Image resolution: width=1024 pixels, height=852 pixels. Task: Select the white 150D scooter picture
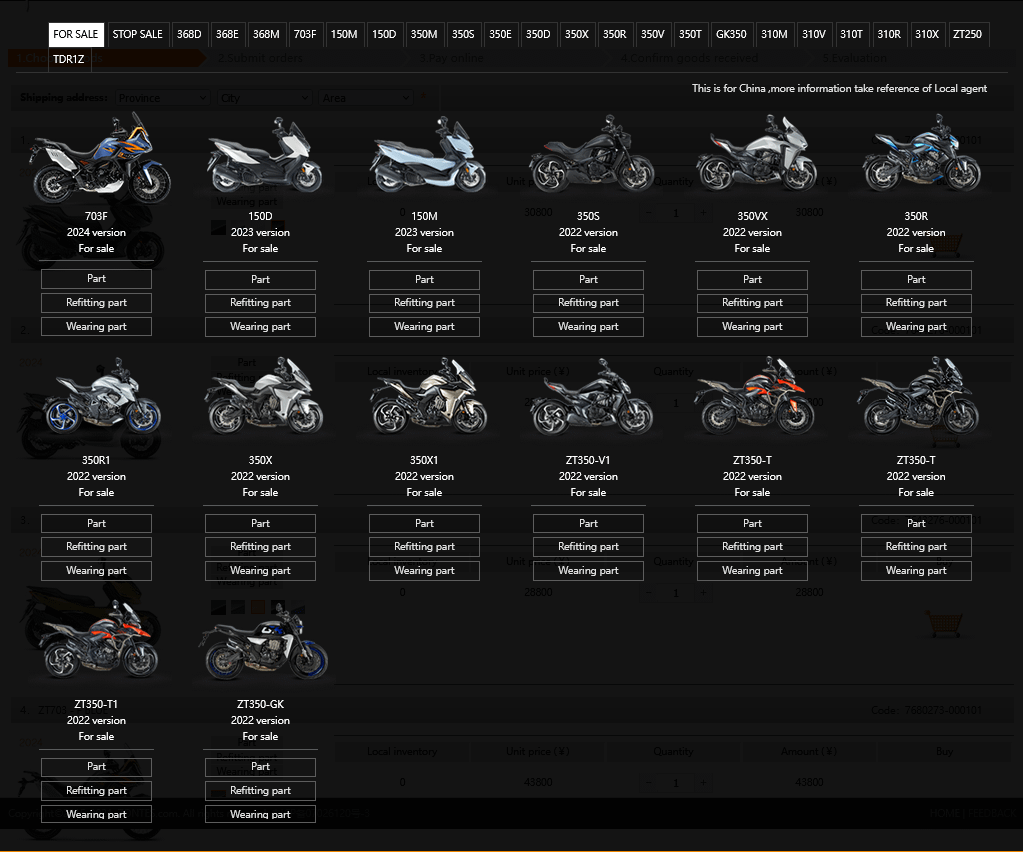[261, 160]
